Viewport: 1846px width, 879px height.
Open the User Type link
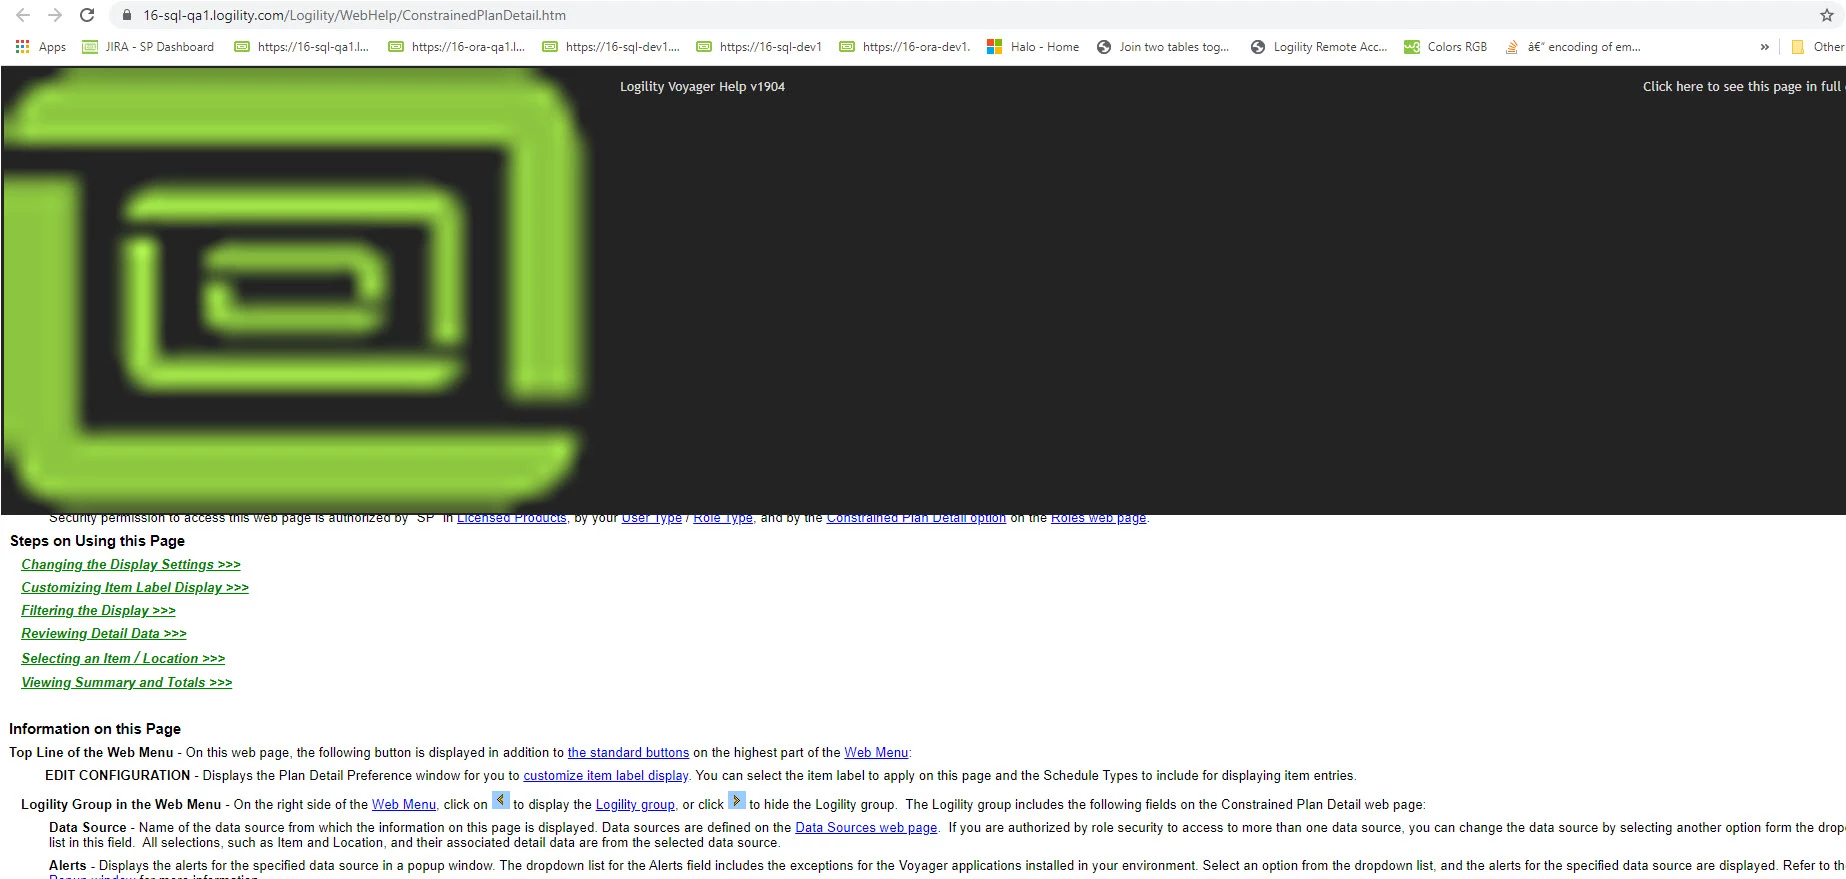tap(651, 518)
